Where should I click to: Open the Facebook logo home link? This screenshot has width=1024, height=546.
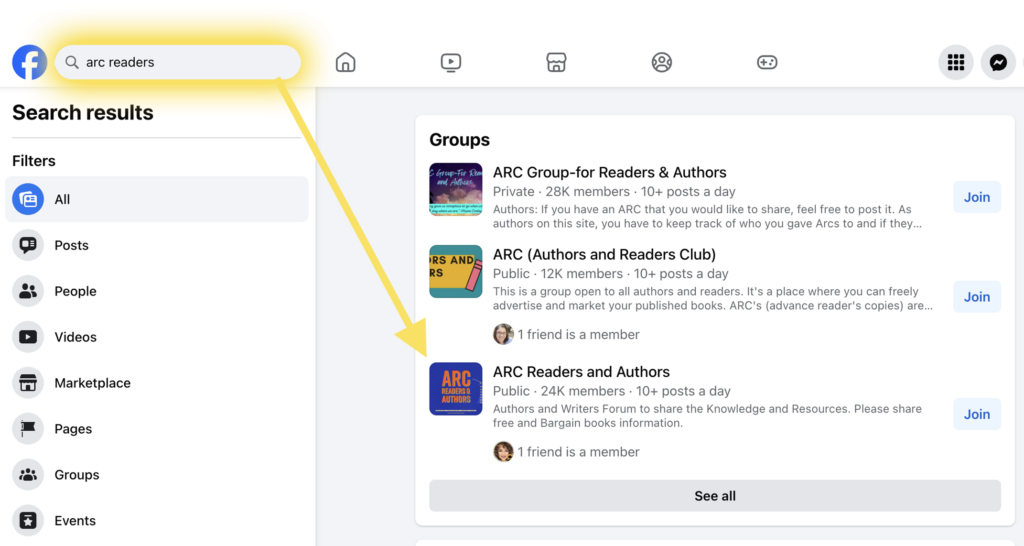[x=29, y=62]
